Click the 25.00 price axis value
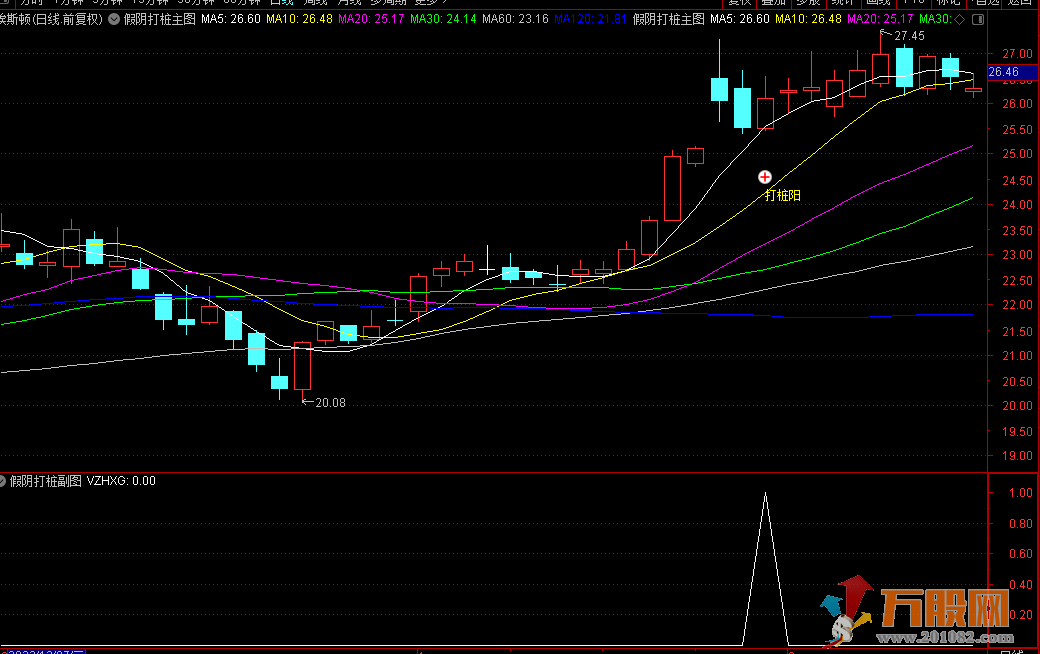The height and width of the screenshot is (654, 1040). tap(1017, 154)
